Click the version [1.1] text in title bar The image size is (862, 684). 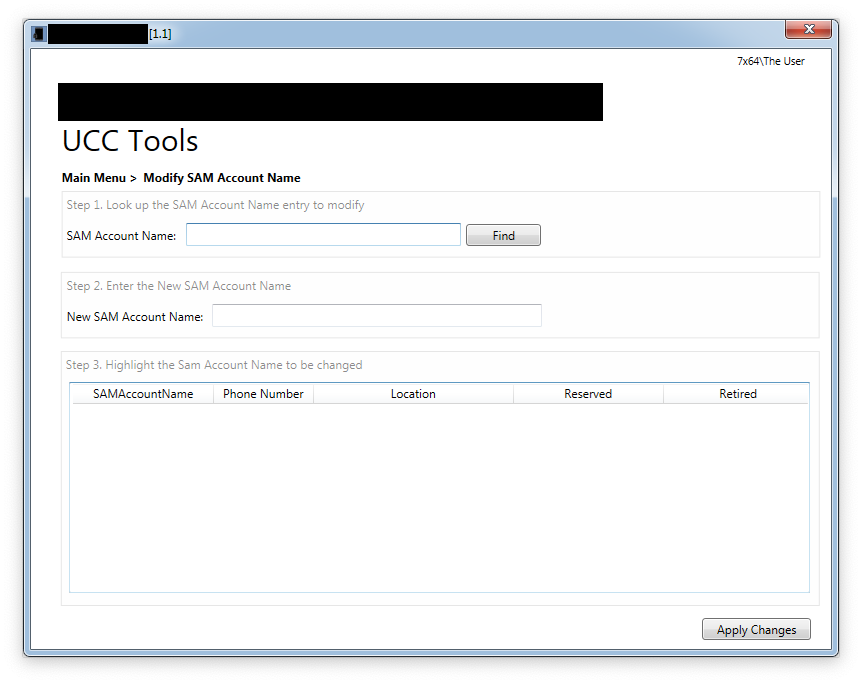pos(160,34)
